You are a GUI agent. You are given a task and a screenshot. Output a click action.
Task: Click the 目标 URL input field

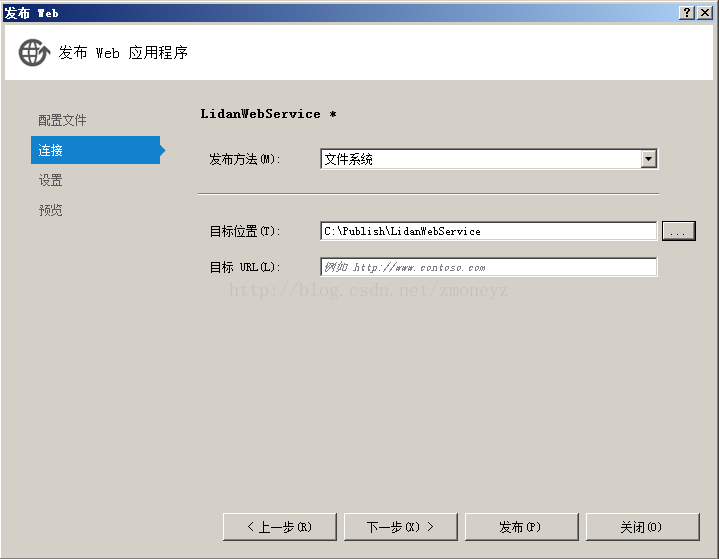coord(488,267)
